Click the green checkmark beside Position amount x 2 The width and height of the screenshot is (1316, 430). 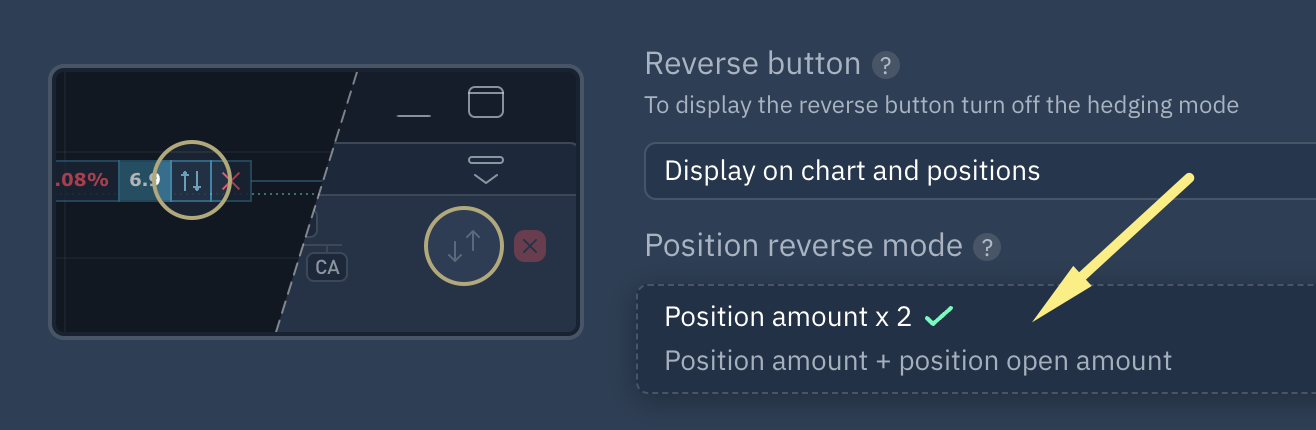point(938,317)
